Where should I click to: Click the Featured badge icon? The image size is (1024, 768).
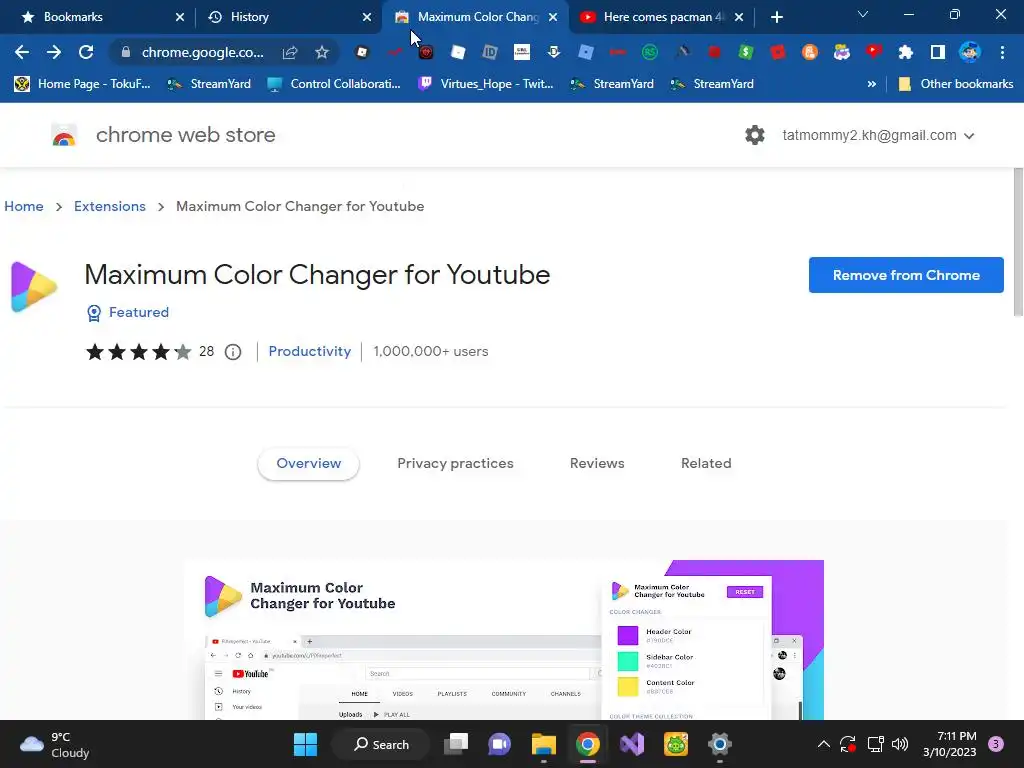tap(94, 313)
